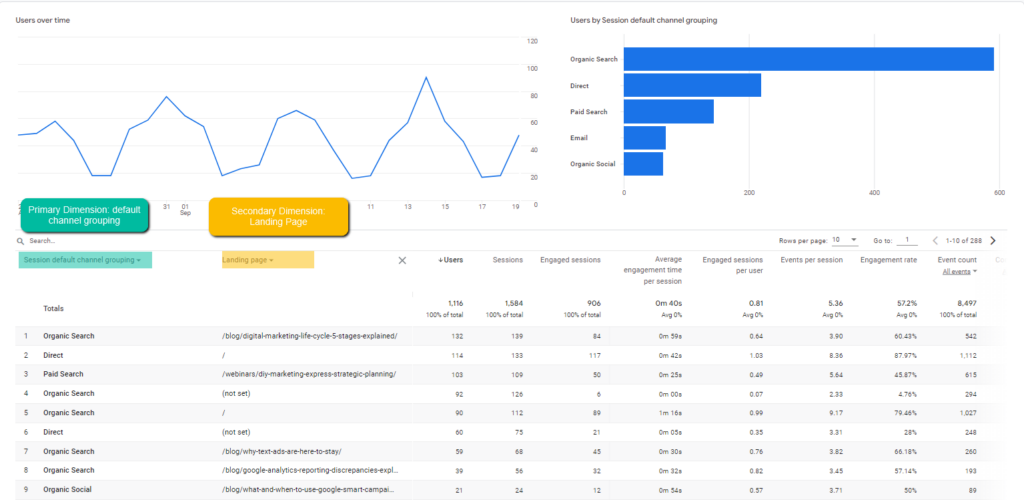Viewport: 1024px width, 500px height.
Task: Click total sessions value 1,584
Action: 513,304
